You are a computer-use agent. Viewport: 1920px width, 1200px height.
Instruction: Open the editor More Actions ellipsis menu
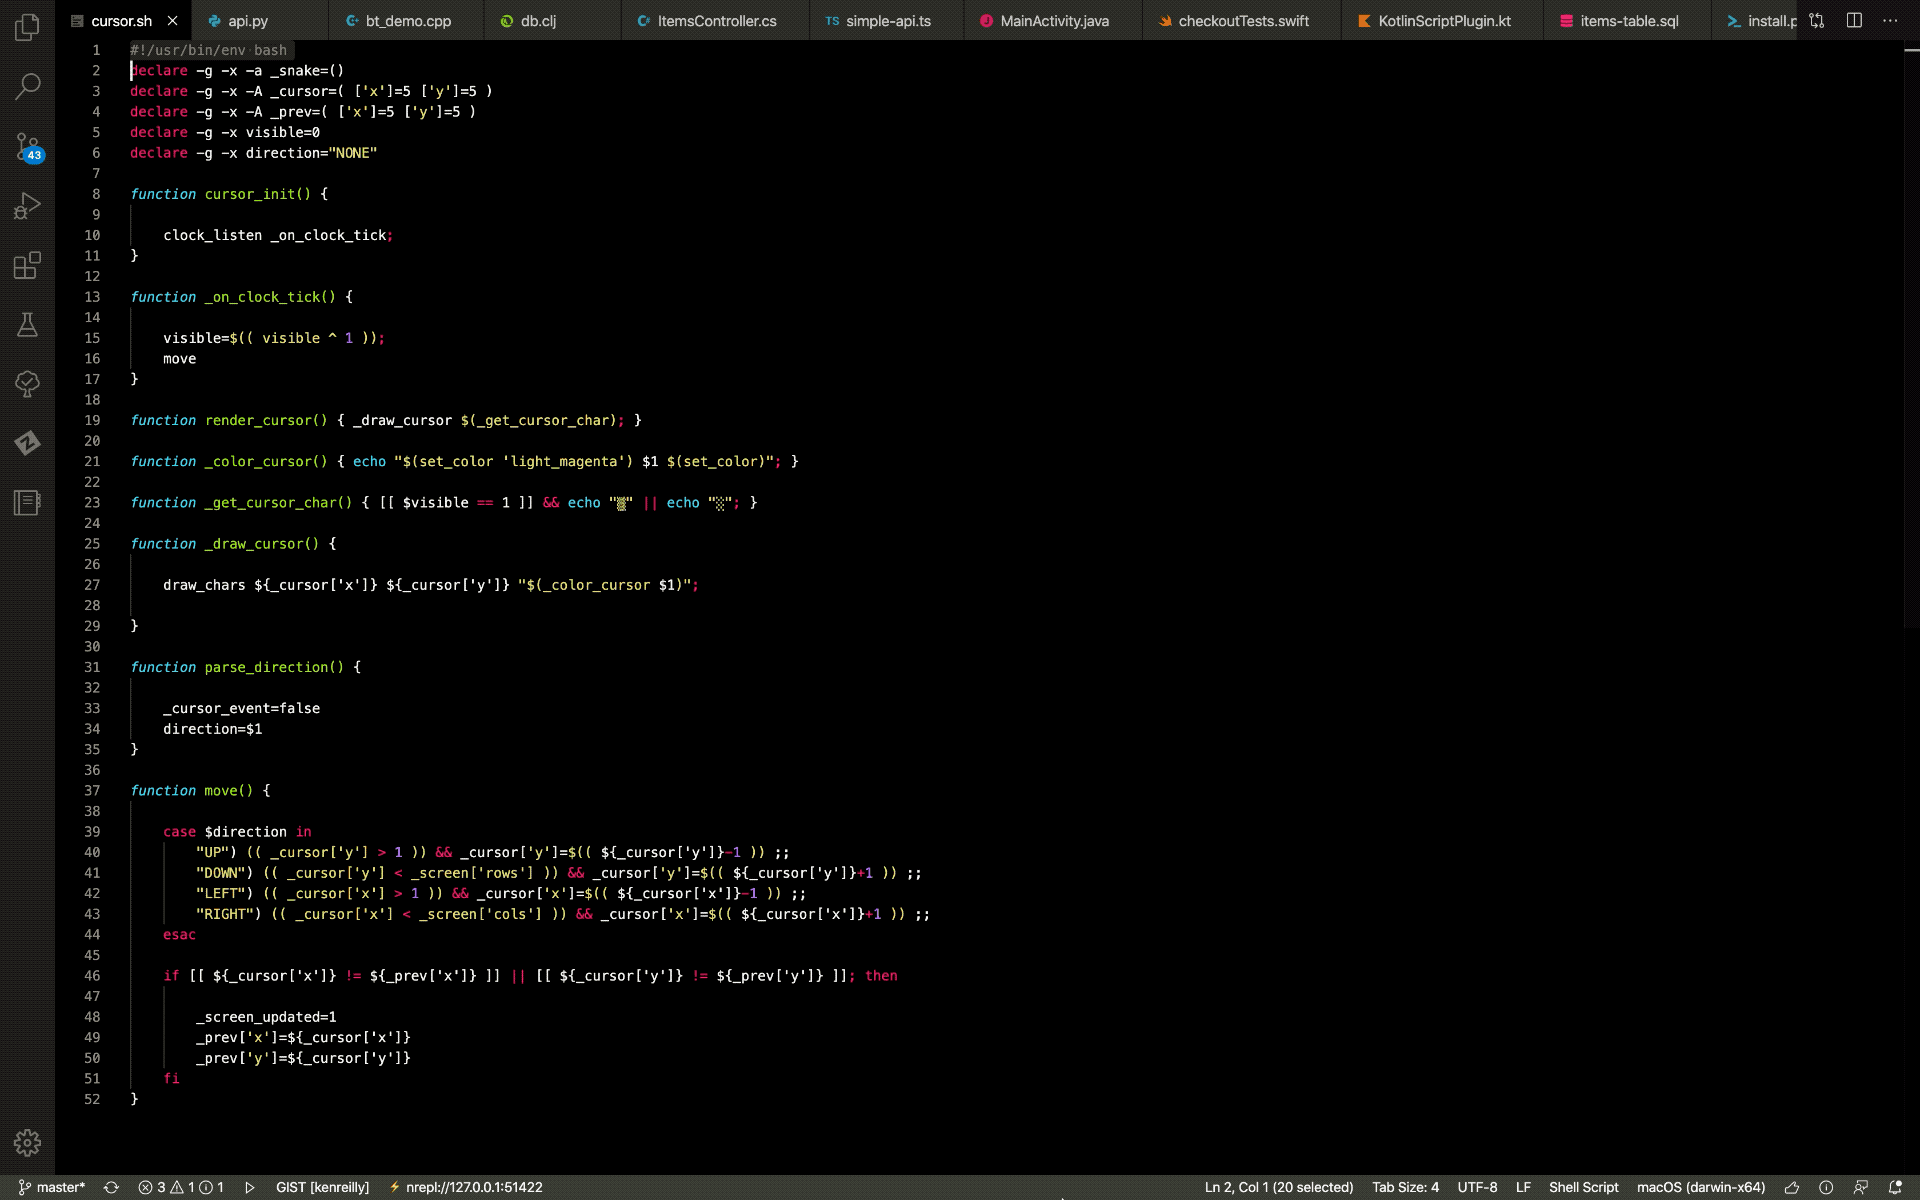coord(1890,20)
